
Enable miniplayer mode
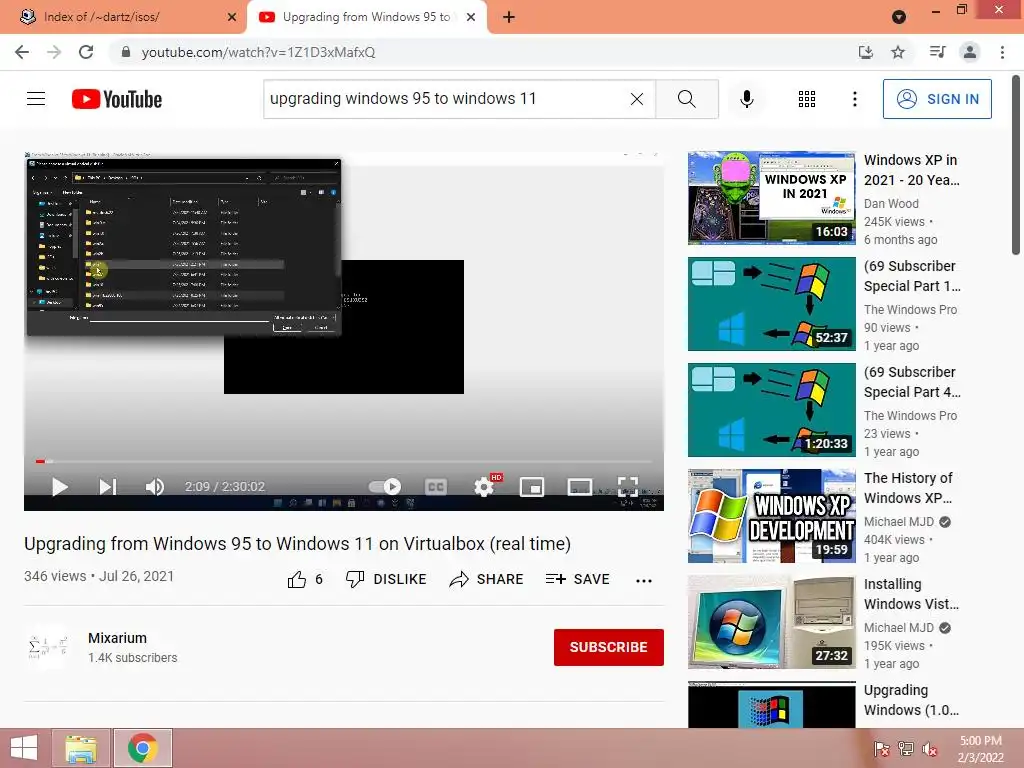[x=532, y=487]
